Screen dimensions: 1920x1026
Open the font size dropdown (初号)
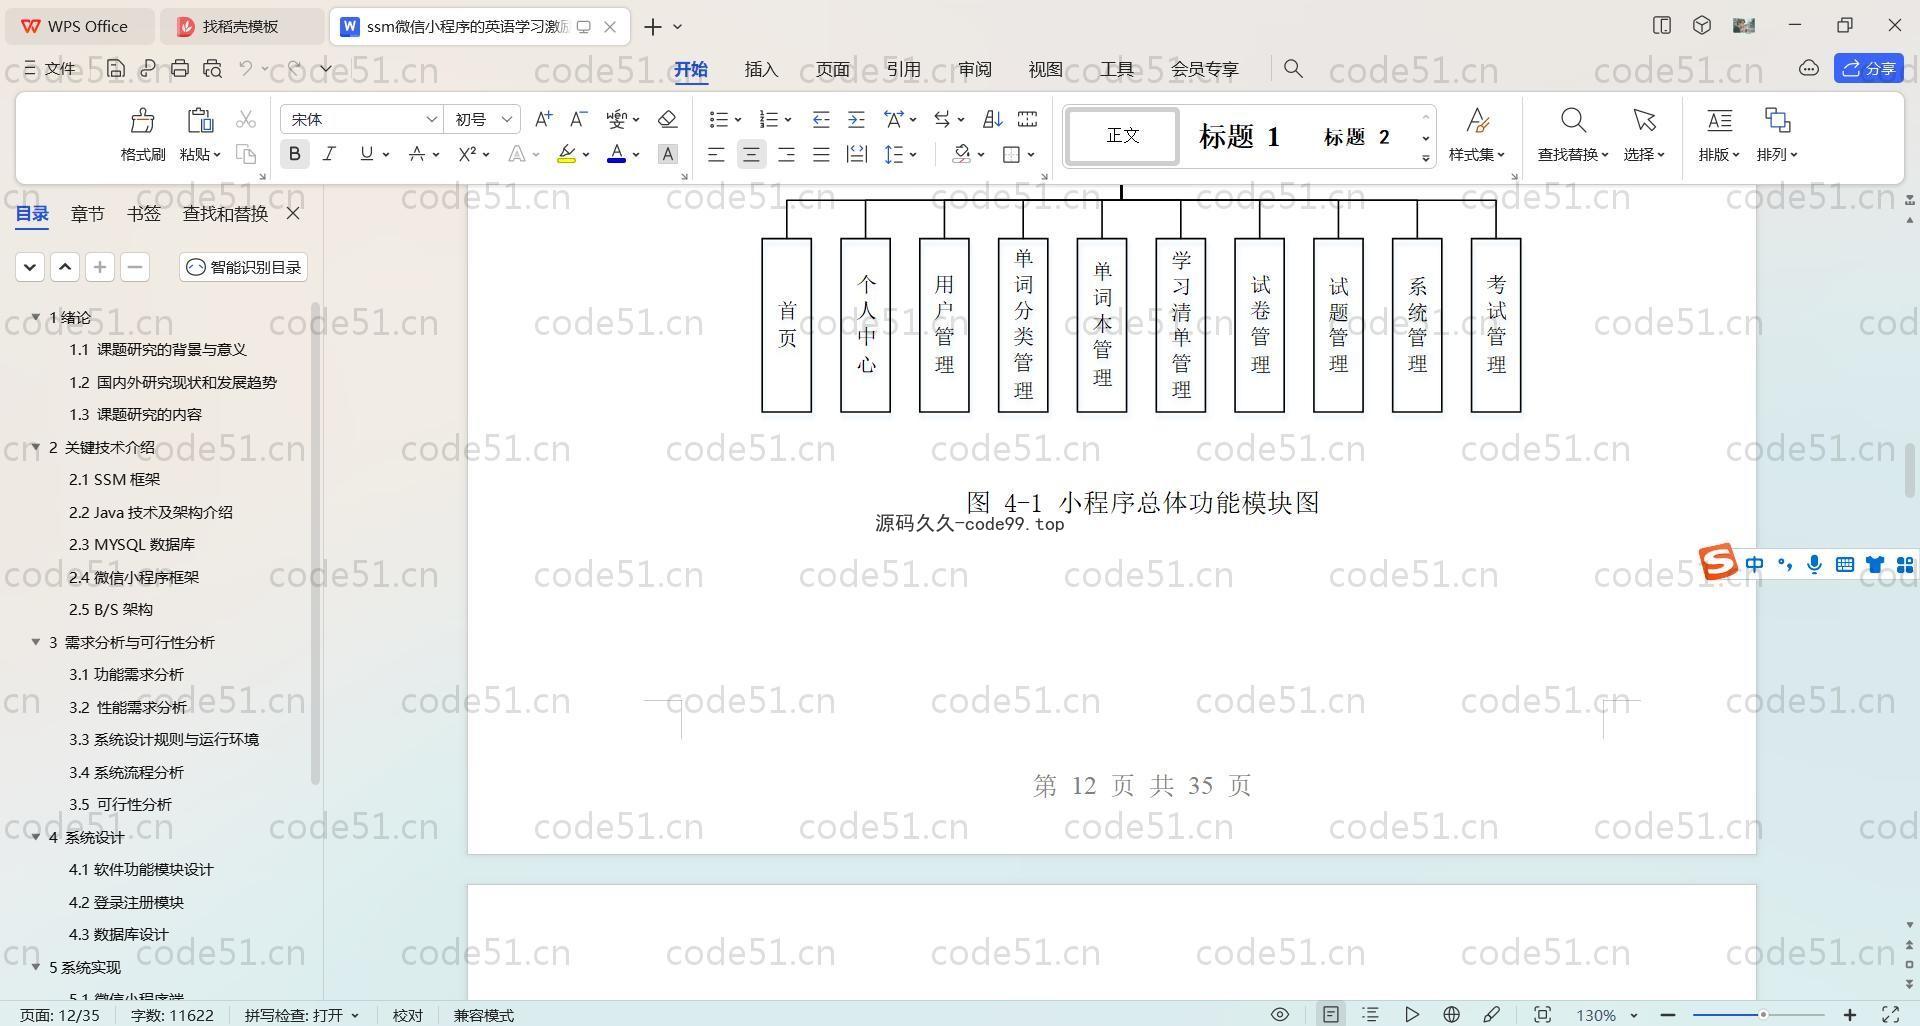tap(507, 119)
